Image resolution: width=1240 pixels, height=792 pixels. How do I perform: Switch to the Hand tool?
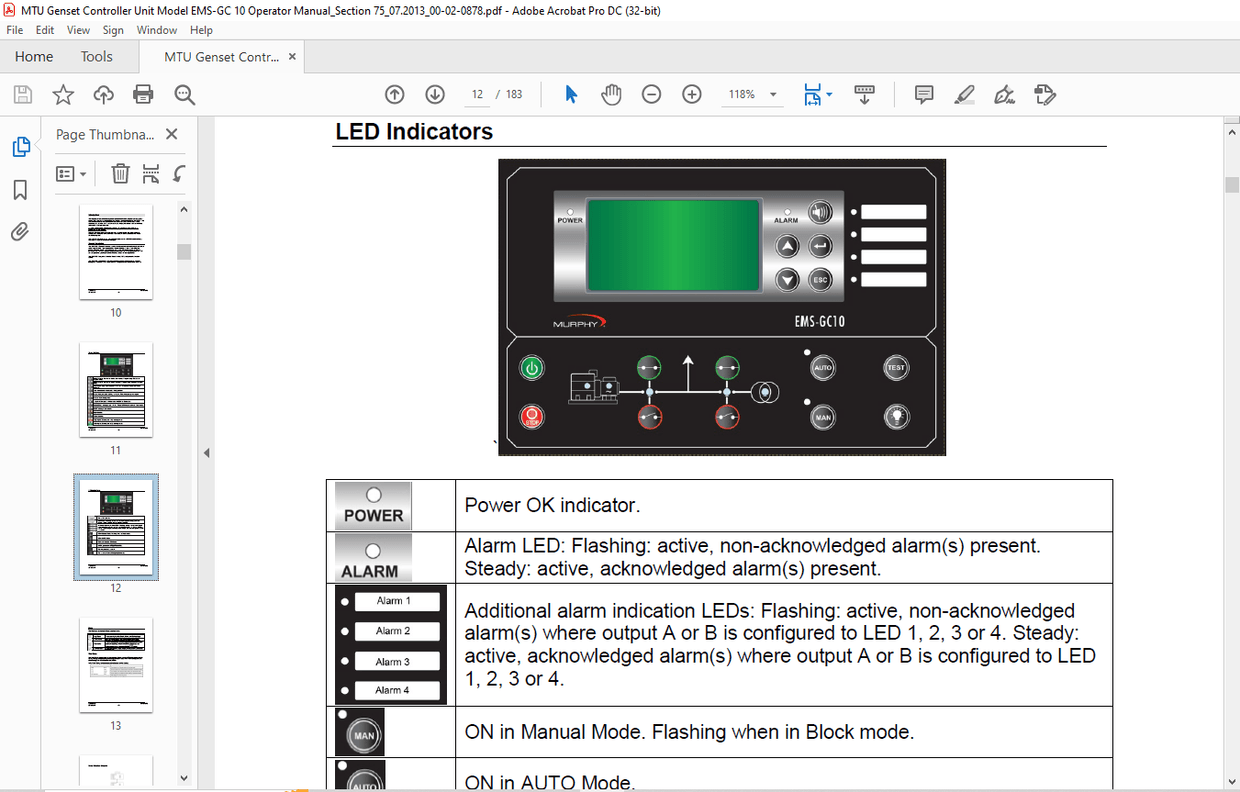(x=611, y=94)
